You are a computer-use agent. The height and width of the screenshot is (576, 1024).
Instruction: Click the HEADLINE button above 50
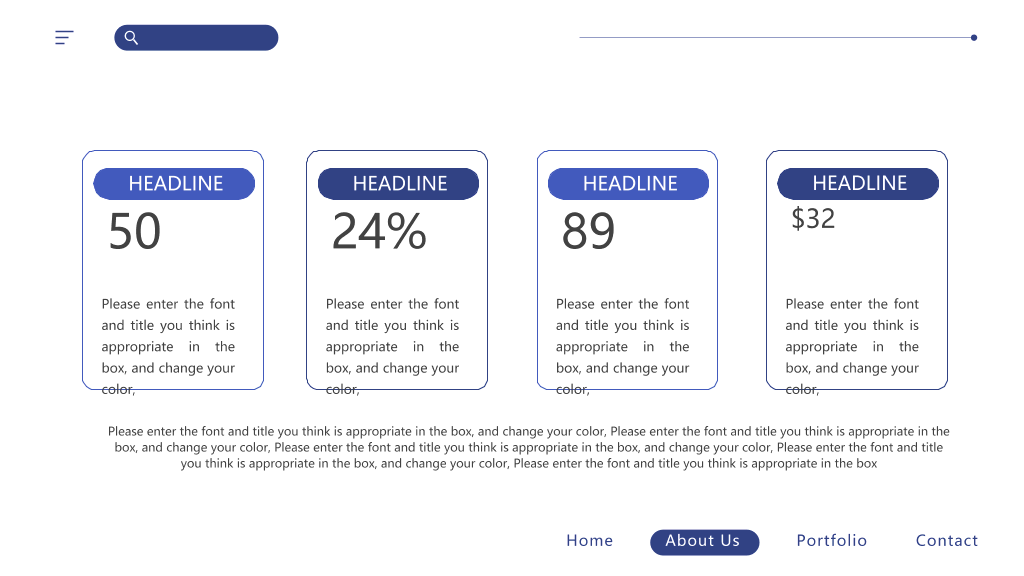pyautogui.click(x=174, y=184)
